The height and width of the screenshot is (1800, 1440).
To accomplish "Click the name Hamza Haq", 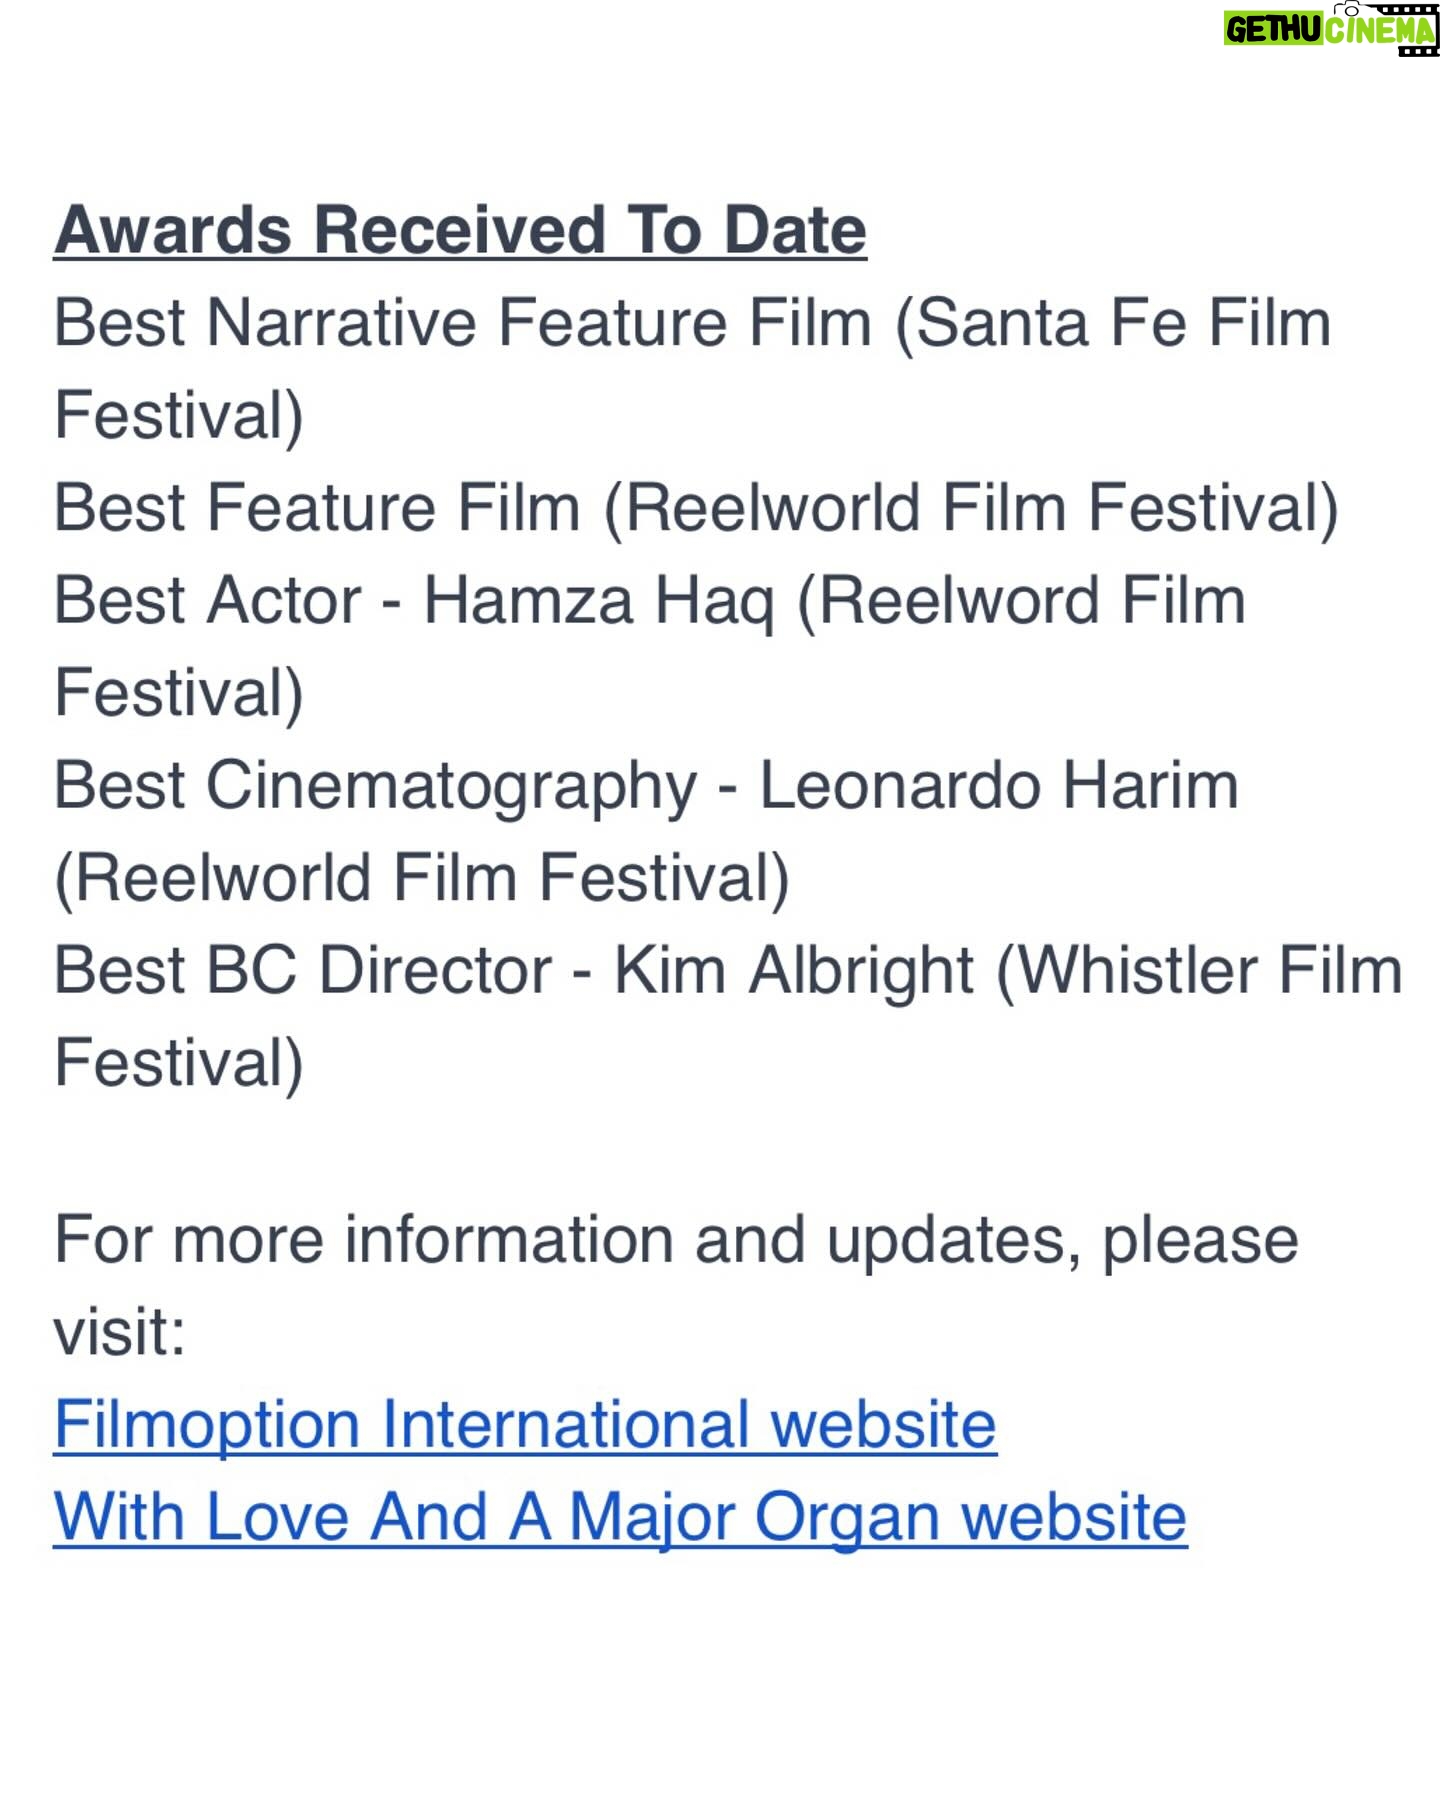I will point(599,602).
